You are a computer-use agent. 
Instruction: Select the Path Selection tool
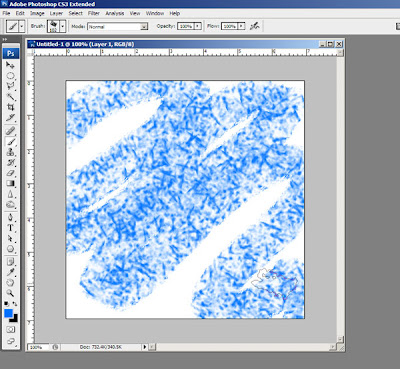(10, 239)
